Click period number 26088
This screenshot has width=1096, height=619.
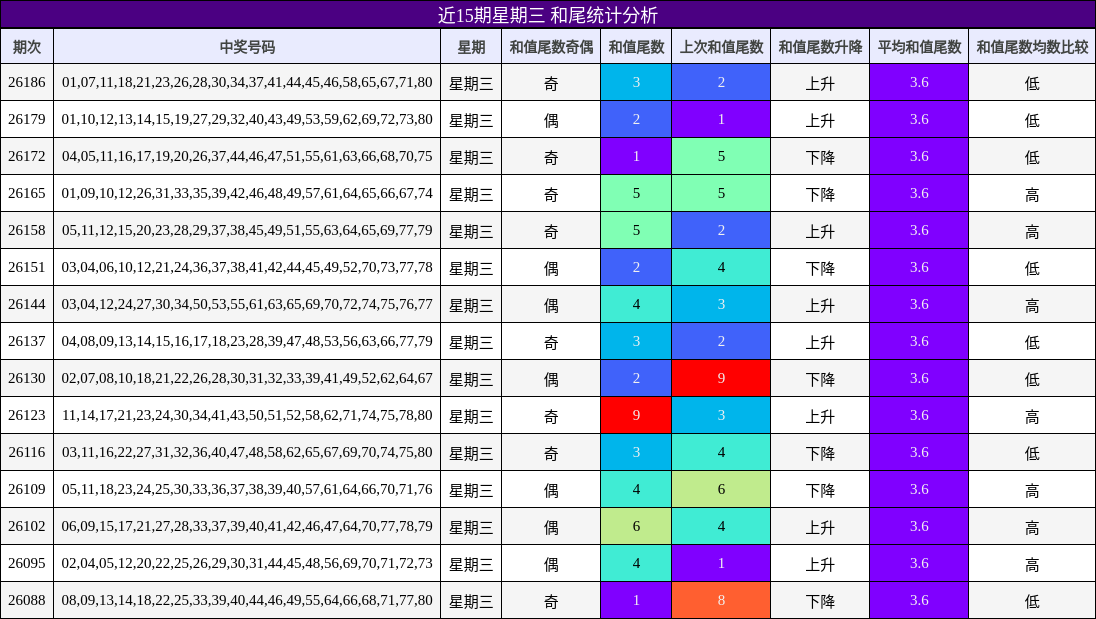coord(27,601)
